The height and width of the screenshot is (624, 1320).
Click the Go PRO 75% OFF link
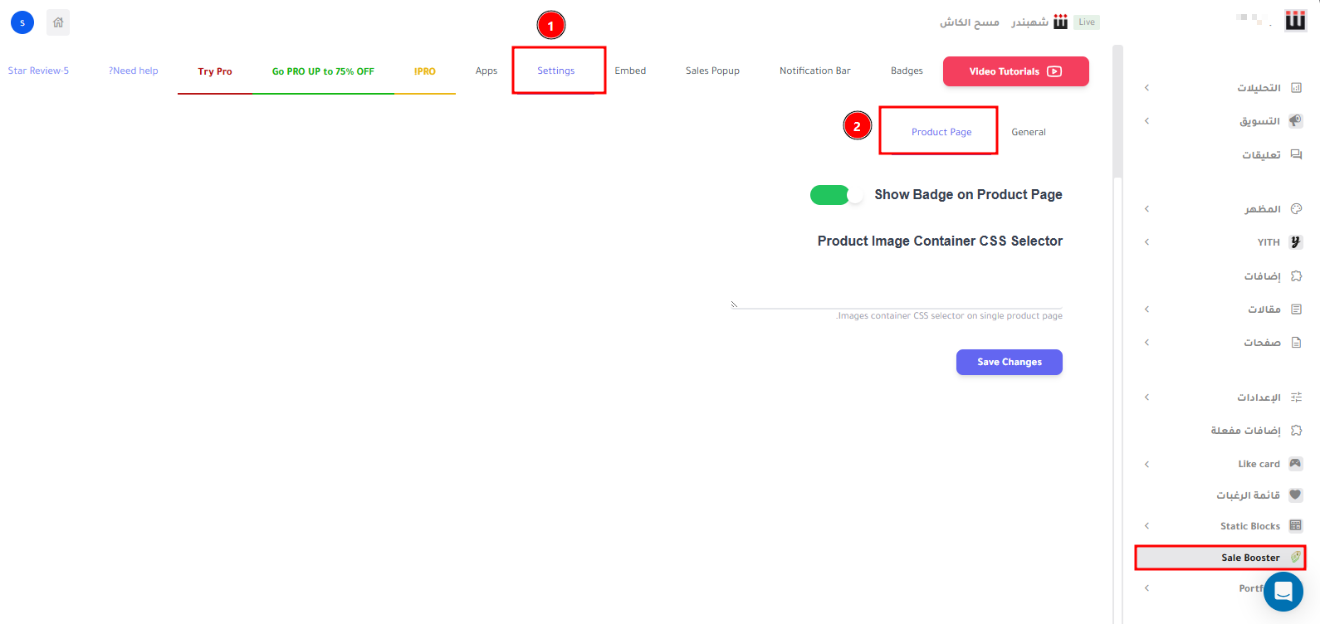point(323,72)
